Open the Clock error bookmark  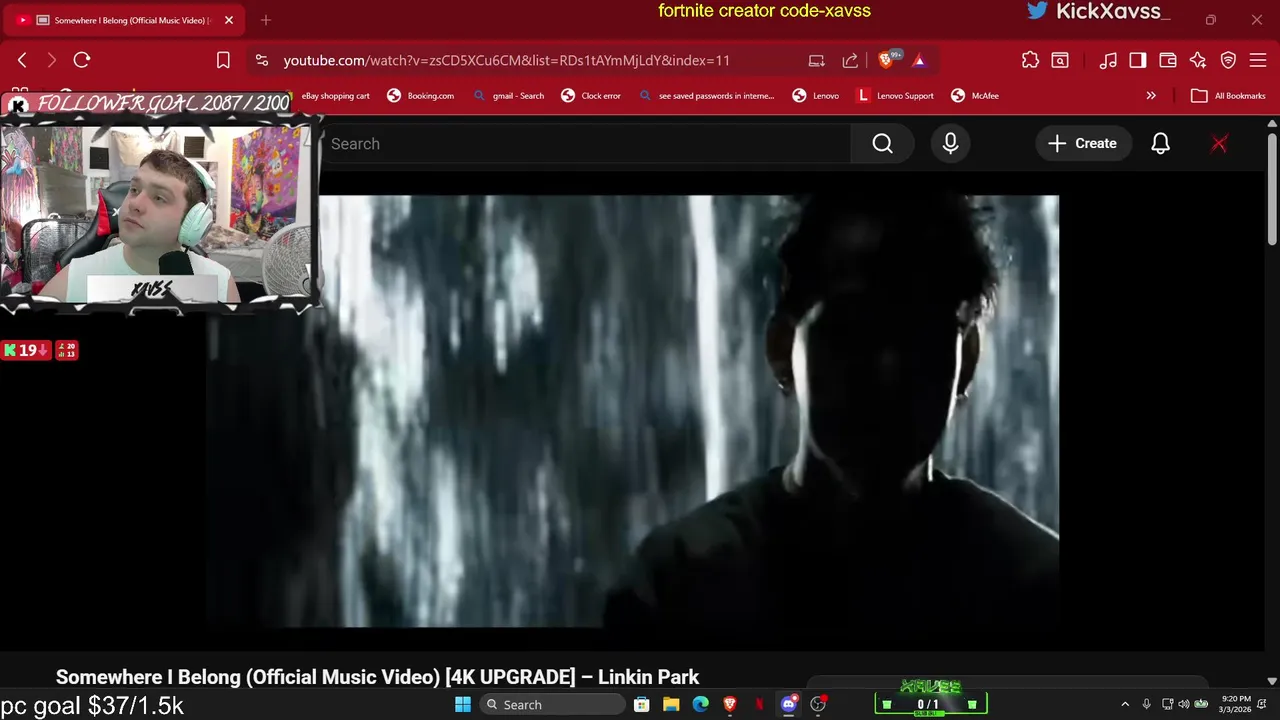pyautogui.click(x=591, y=96)
